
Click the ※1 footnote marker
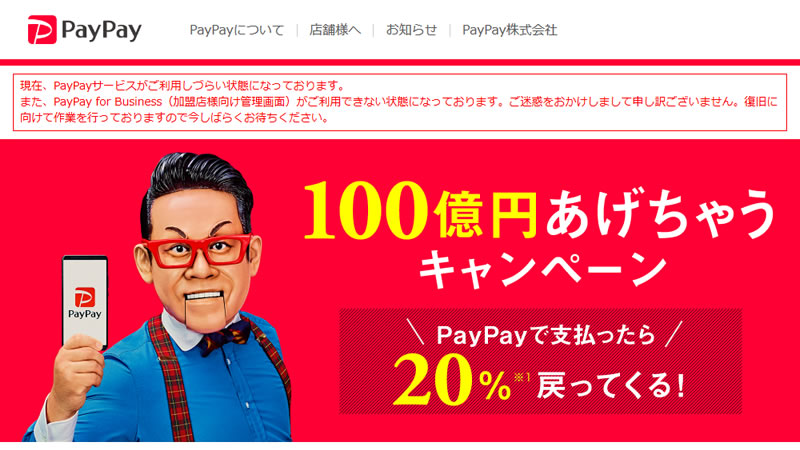click(x=522, y=378)
